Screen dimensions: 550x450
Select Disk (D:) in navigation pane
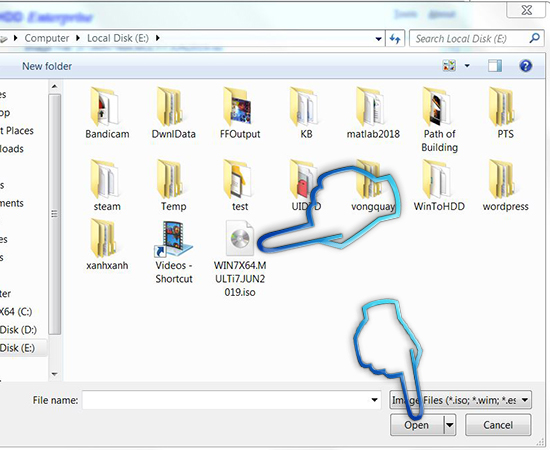pos(18,330)
